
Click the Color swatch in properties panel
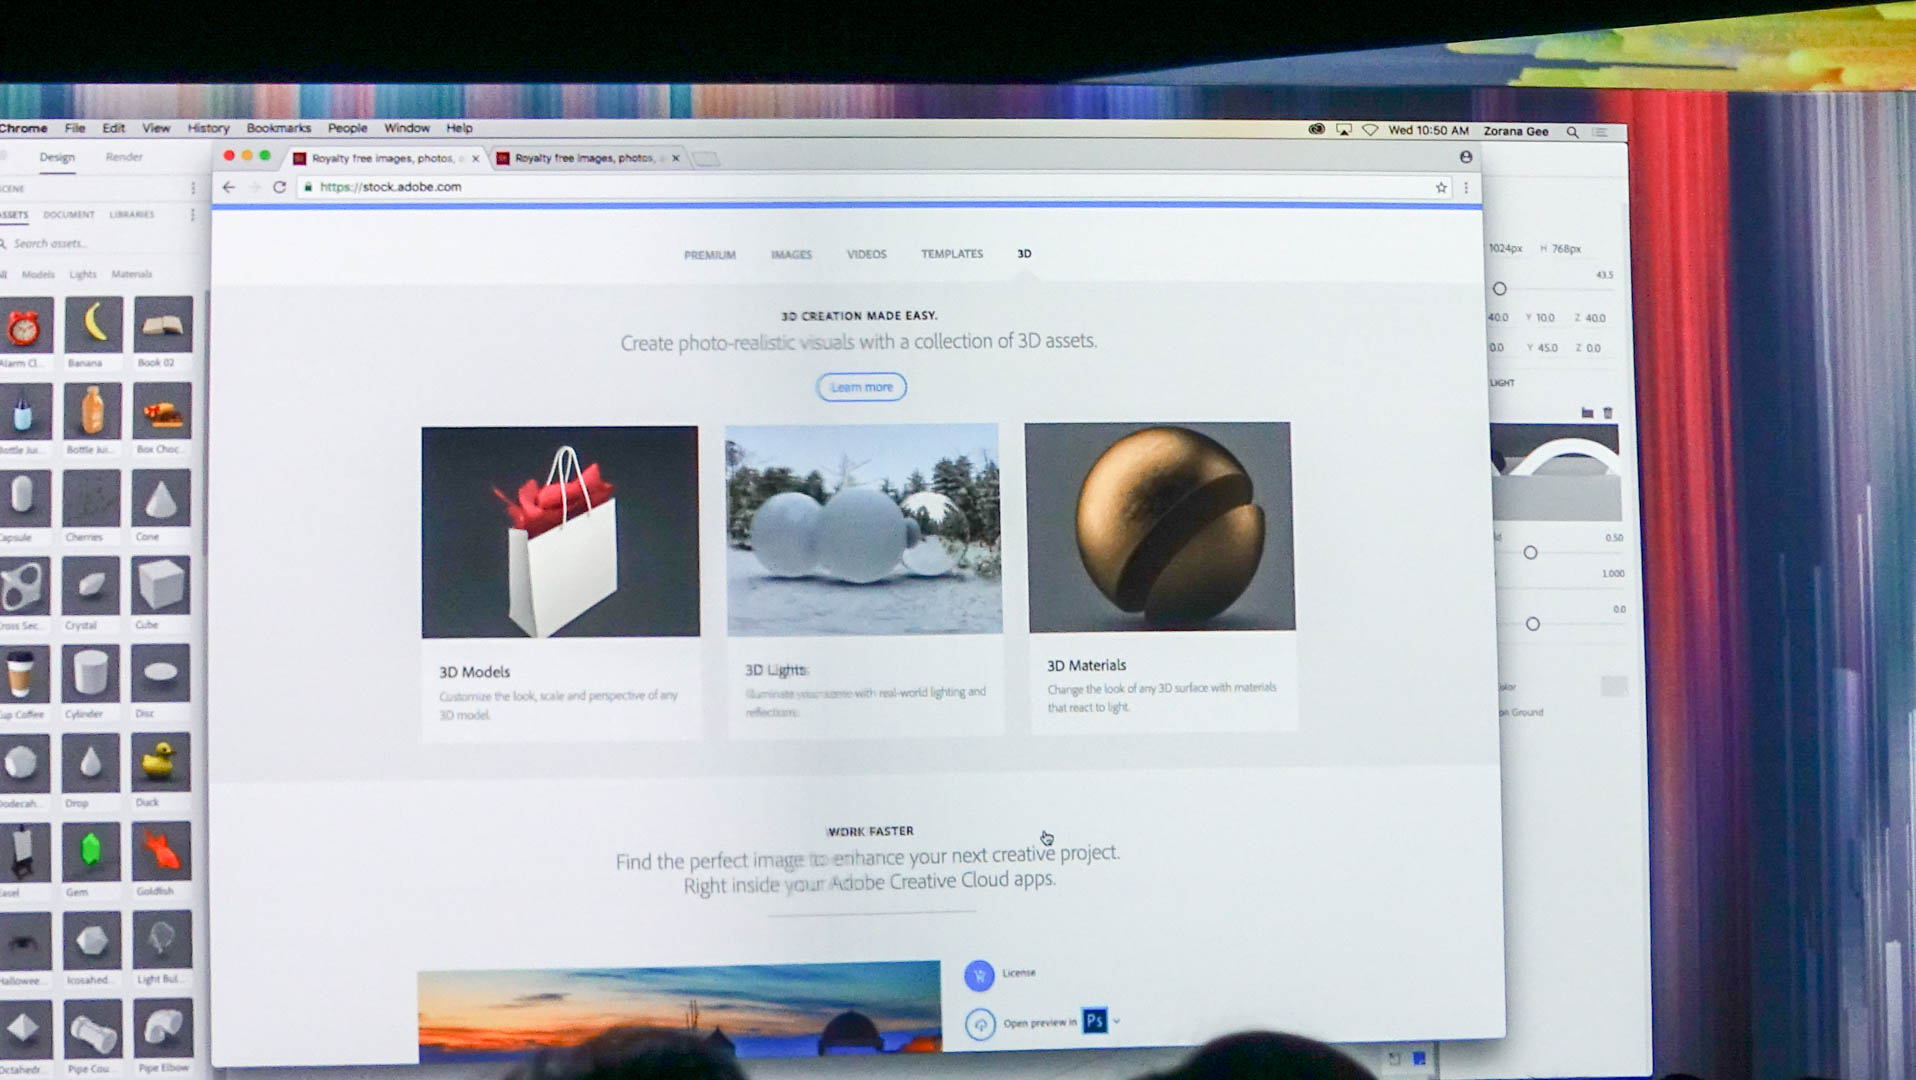1613,686
